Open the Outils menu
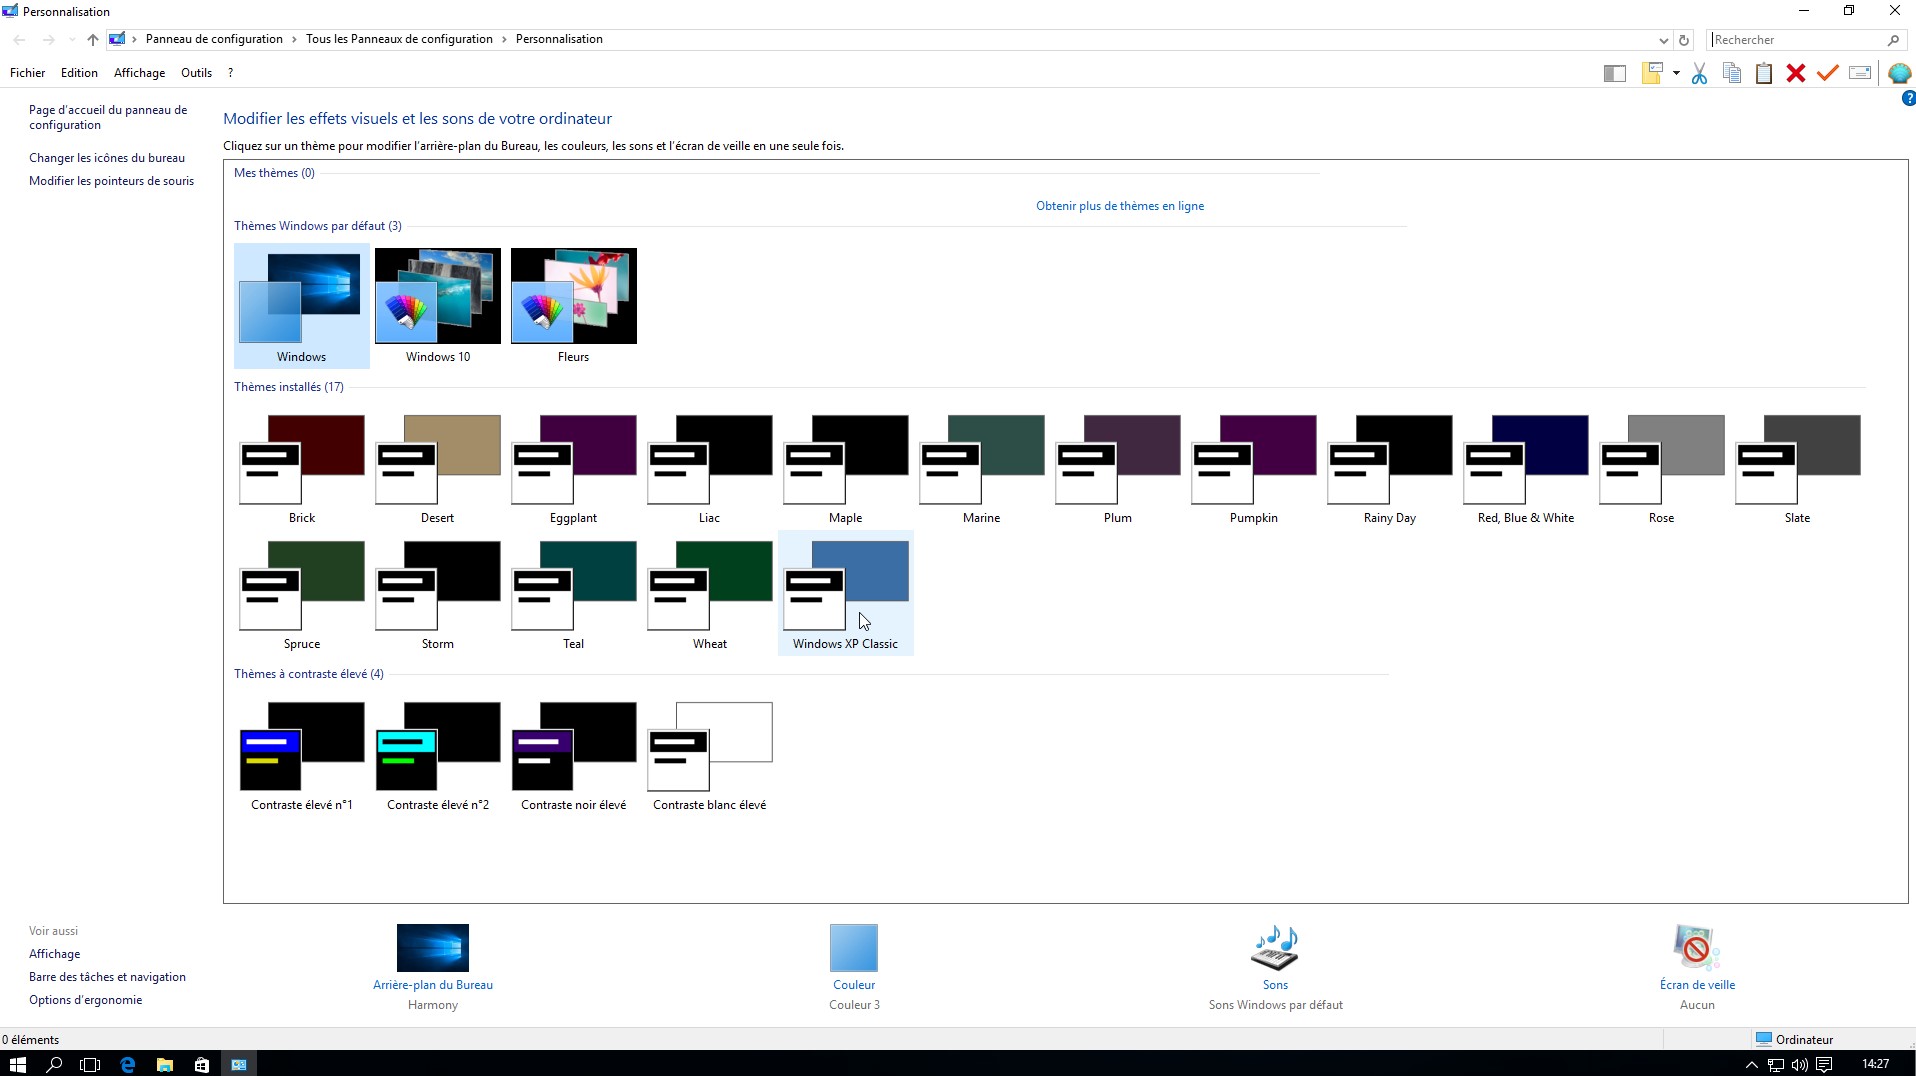 196,73
